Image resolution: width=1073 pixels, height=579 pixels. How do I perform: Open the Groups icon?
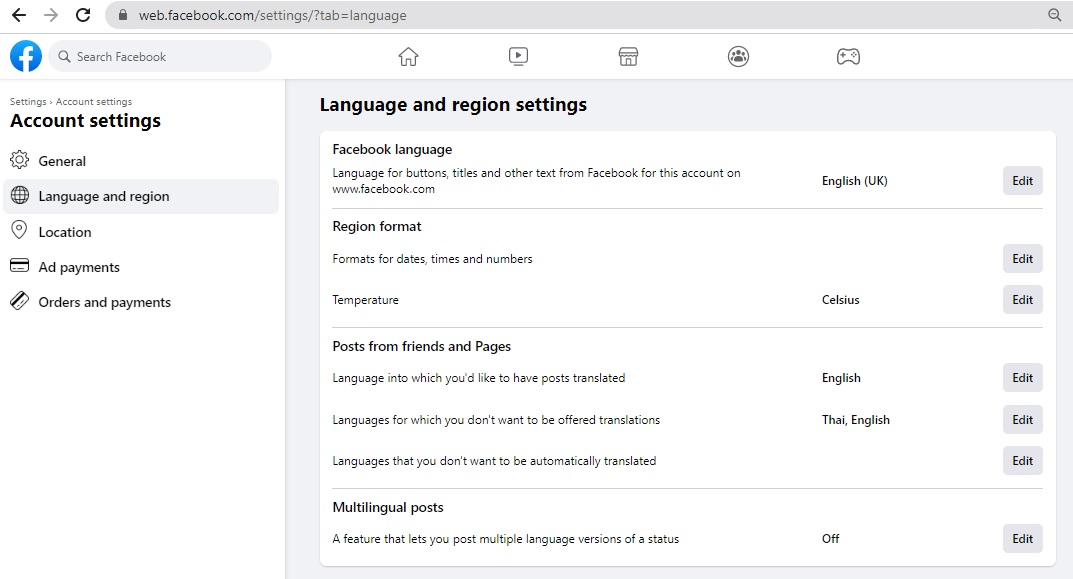click(738, 57)
